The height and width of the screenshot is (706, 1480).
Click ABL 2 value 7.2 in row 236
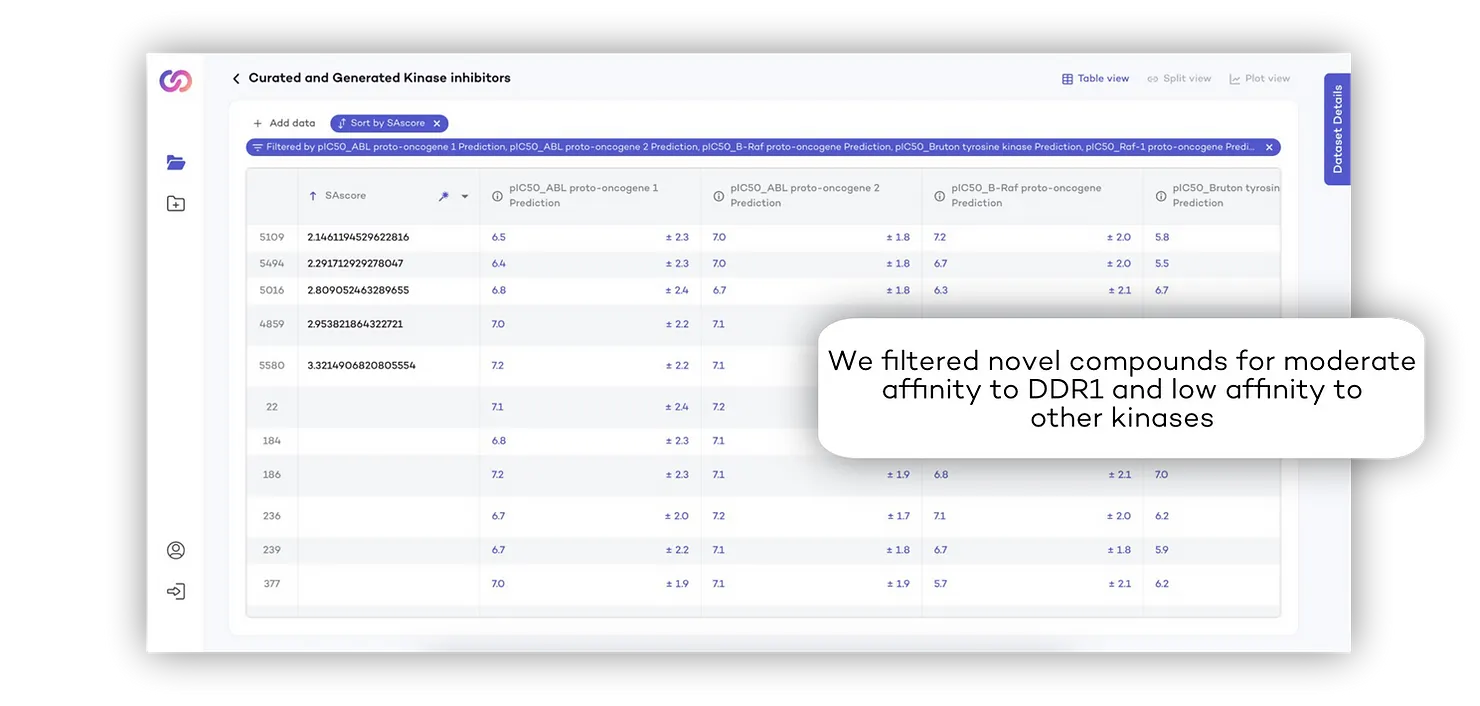click(718, 516)
